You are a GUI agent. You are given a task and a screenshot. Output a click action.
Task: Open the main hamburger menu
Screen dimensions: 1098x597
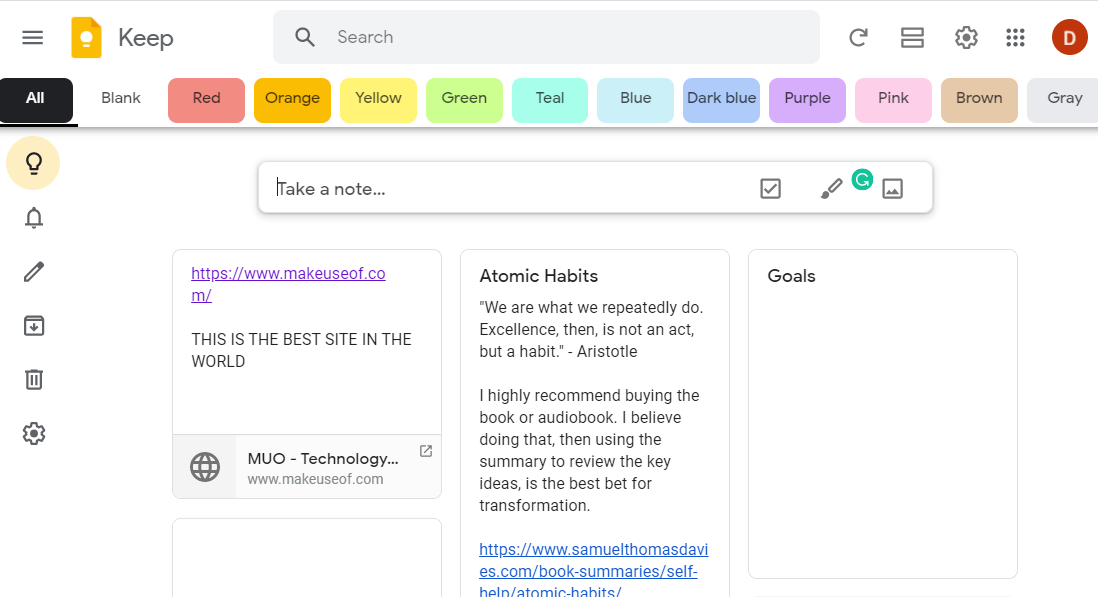(x=33, y=37)
